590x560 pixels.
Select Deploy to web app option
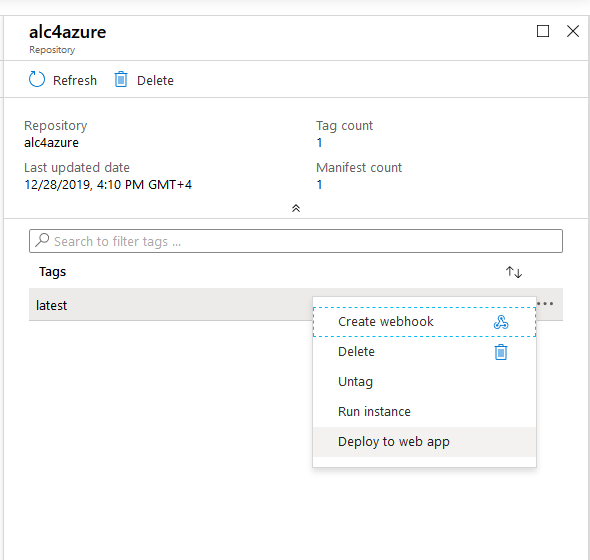pyautogui.click(x=424, y=442)
